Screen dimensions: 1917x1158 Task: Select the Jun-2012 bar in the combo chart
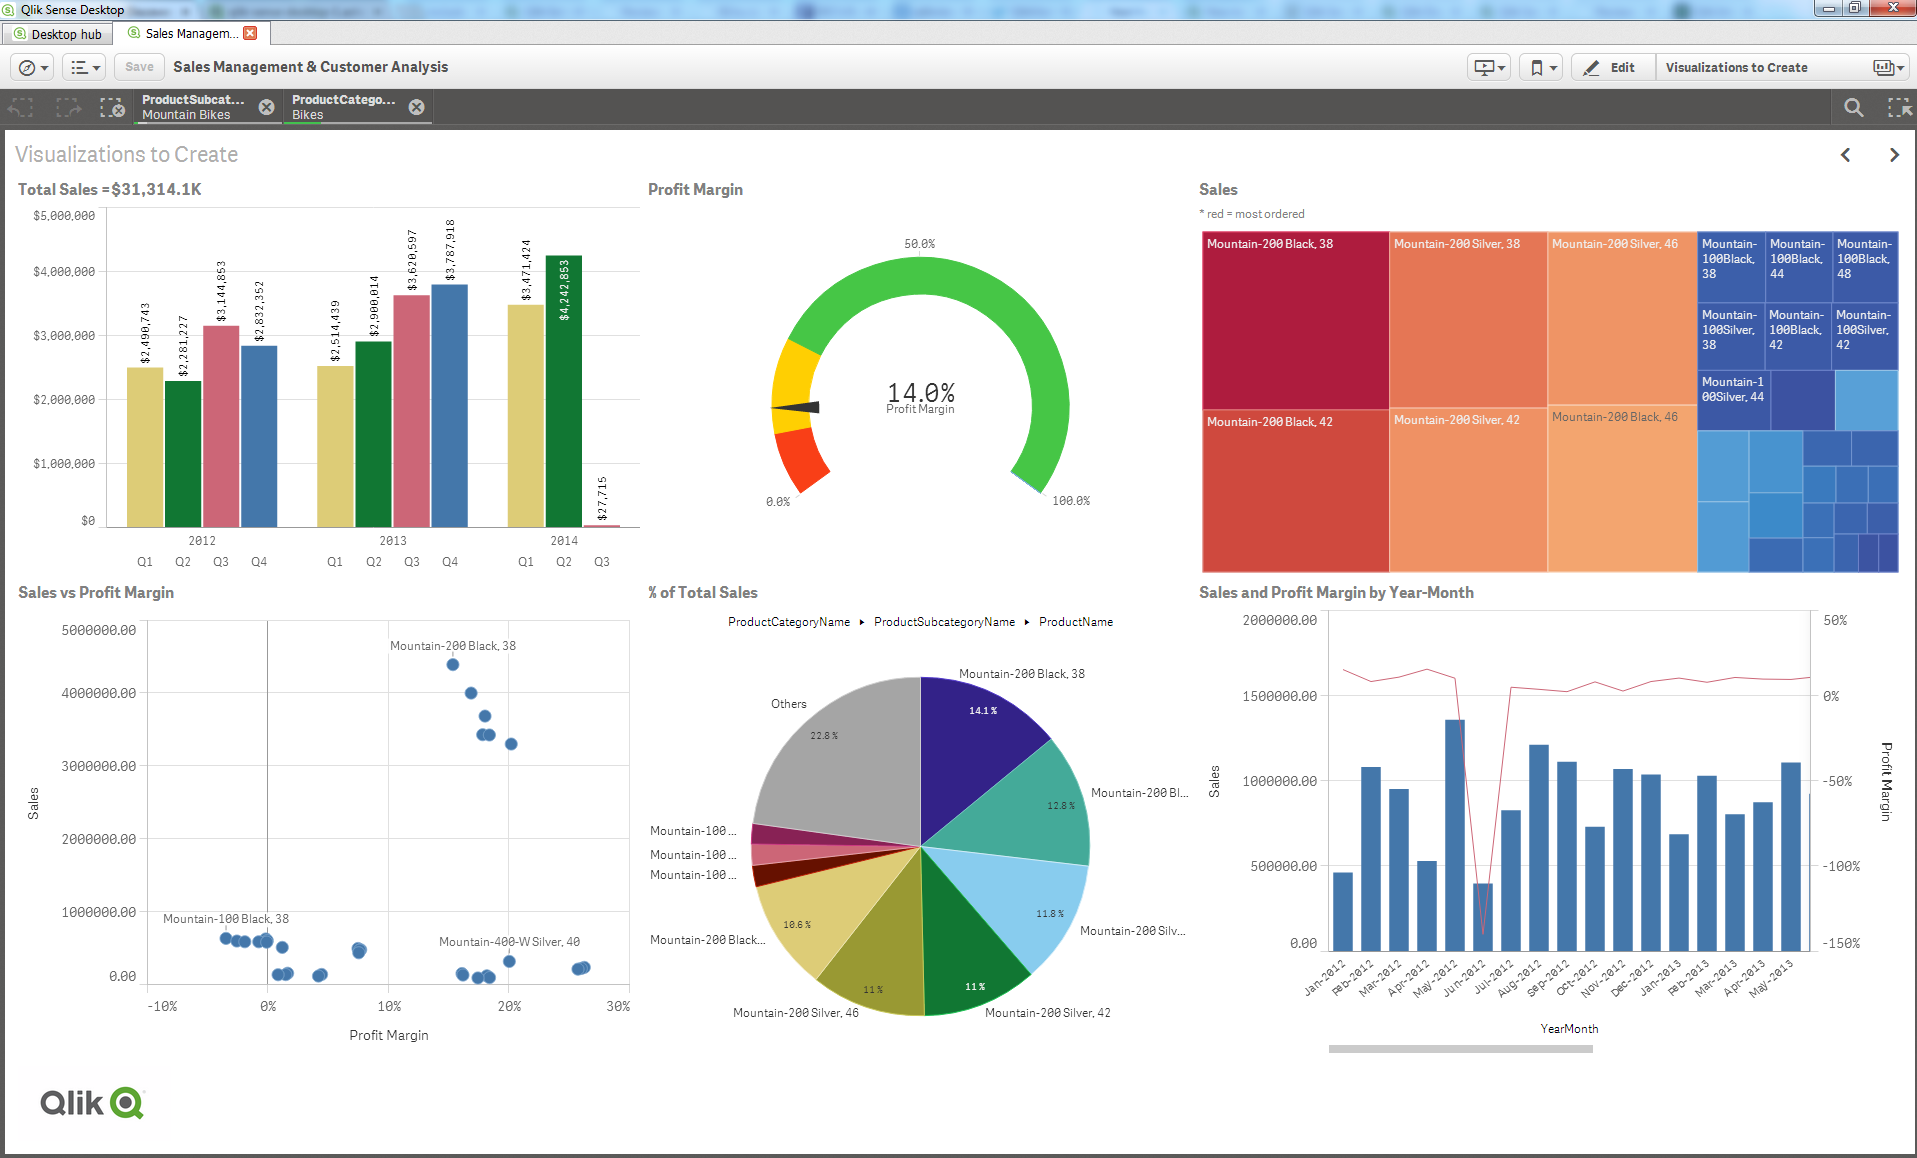click(x=1483, y=917)
